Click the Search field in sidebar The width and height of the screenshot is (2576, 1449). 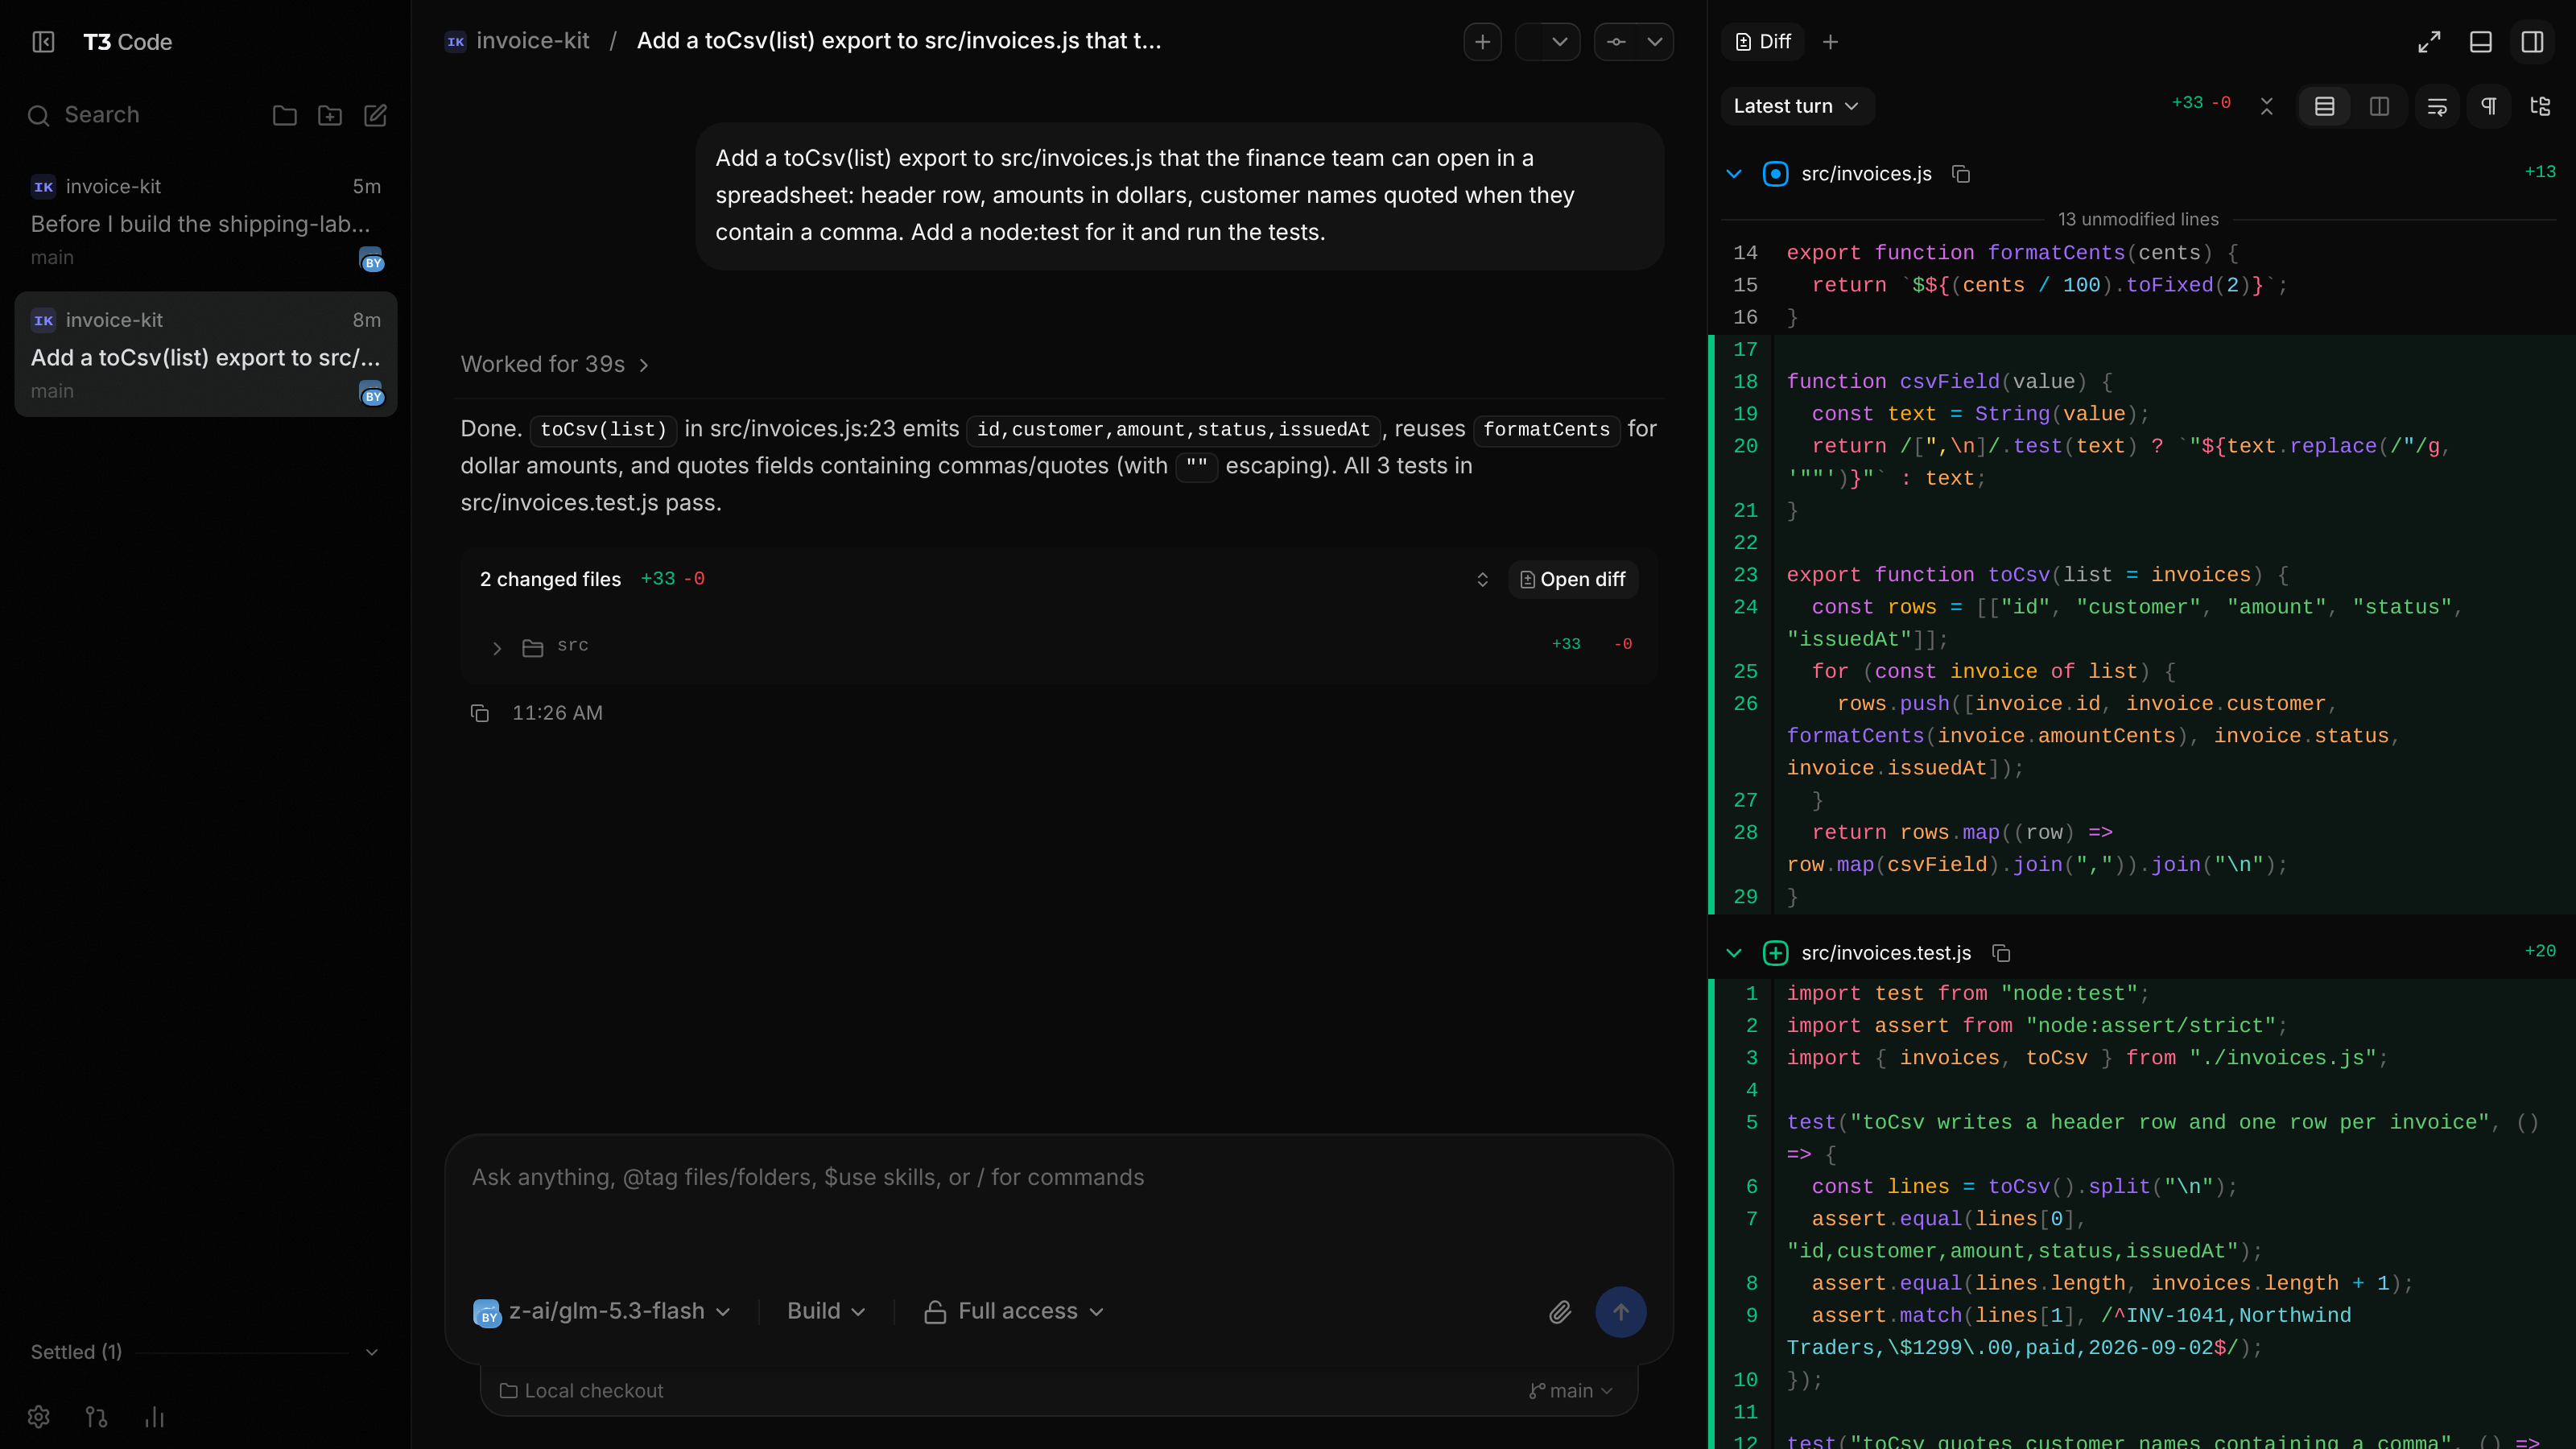tap(102, 115)
